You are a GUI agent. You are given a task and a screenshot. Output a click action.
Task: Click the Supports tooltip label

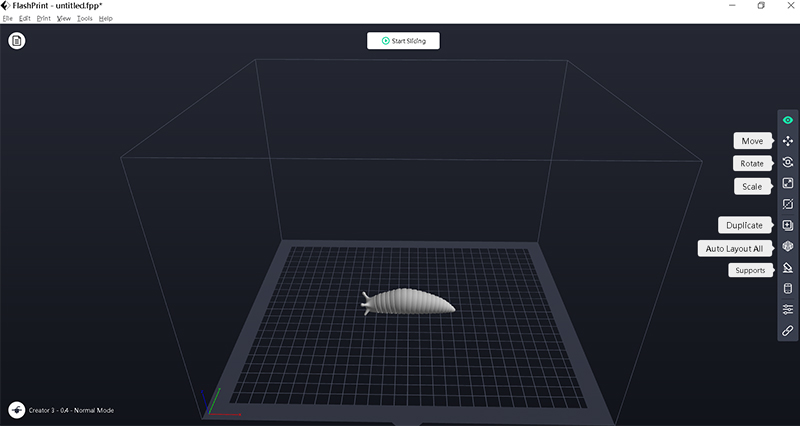coord(750,270)
